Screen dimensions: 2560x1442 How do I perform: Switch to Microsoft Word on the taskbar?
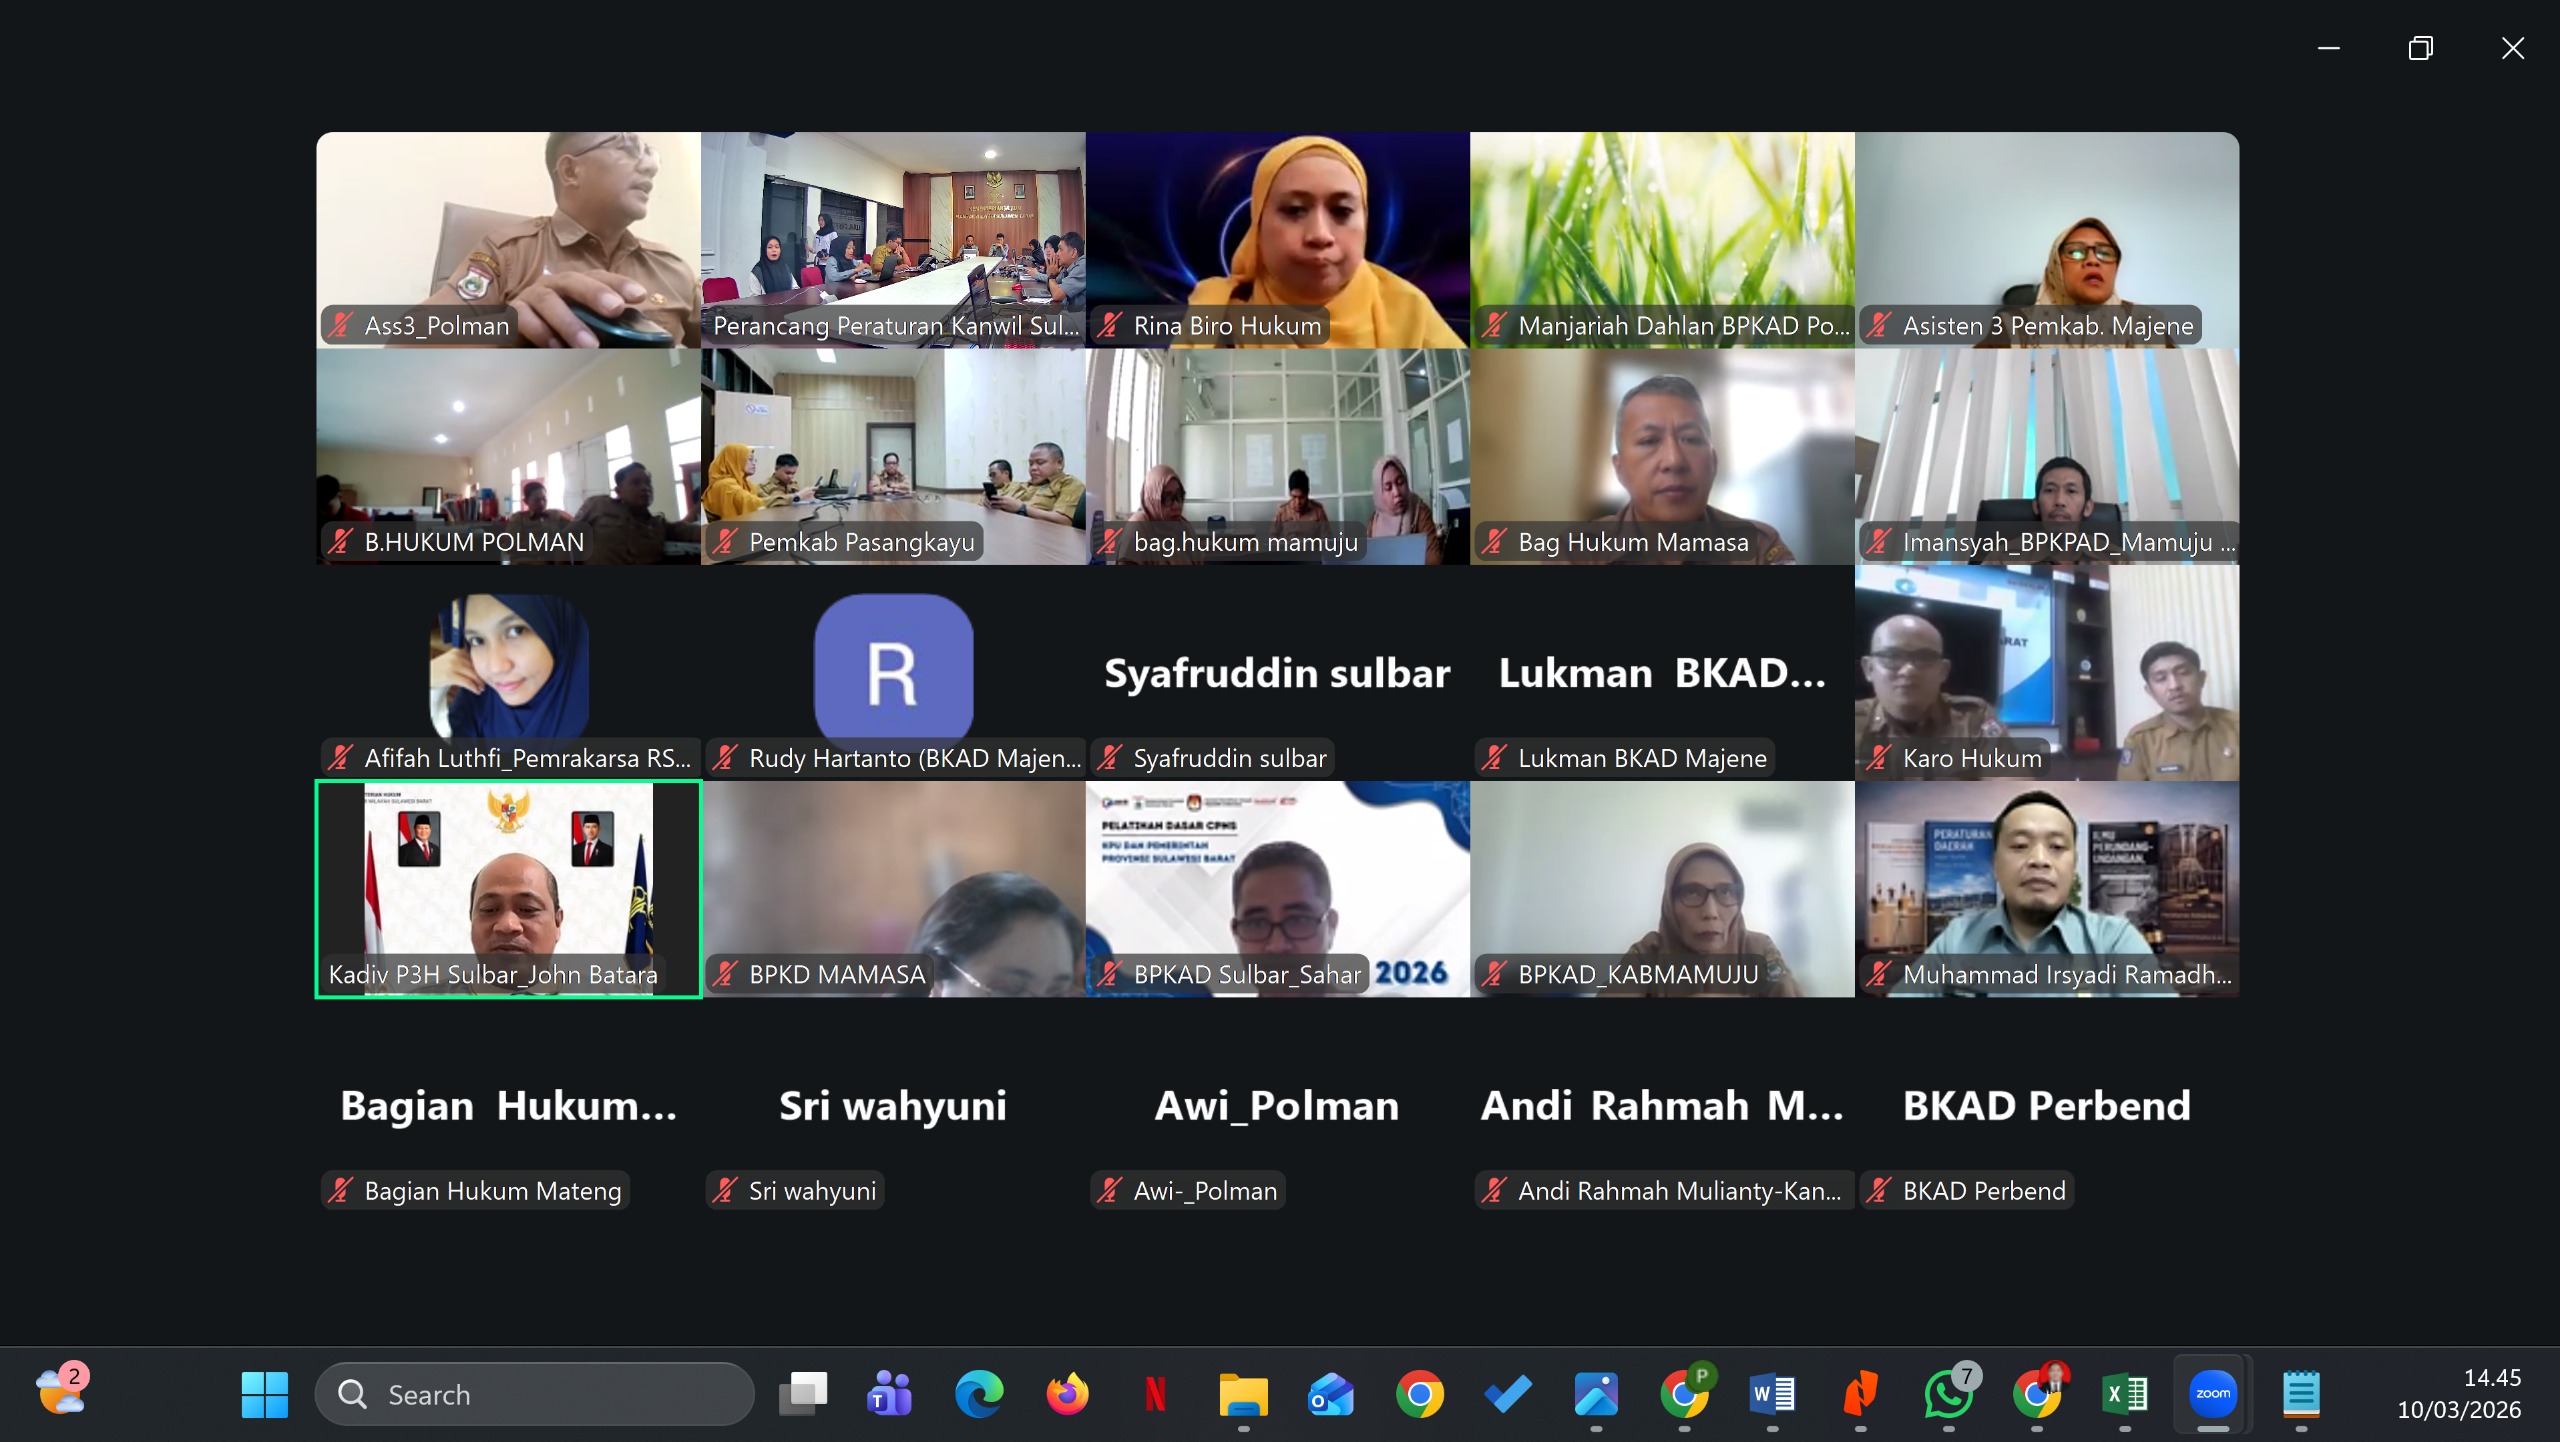click(1772, 1394)
